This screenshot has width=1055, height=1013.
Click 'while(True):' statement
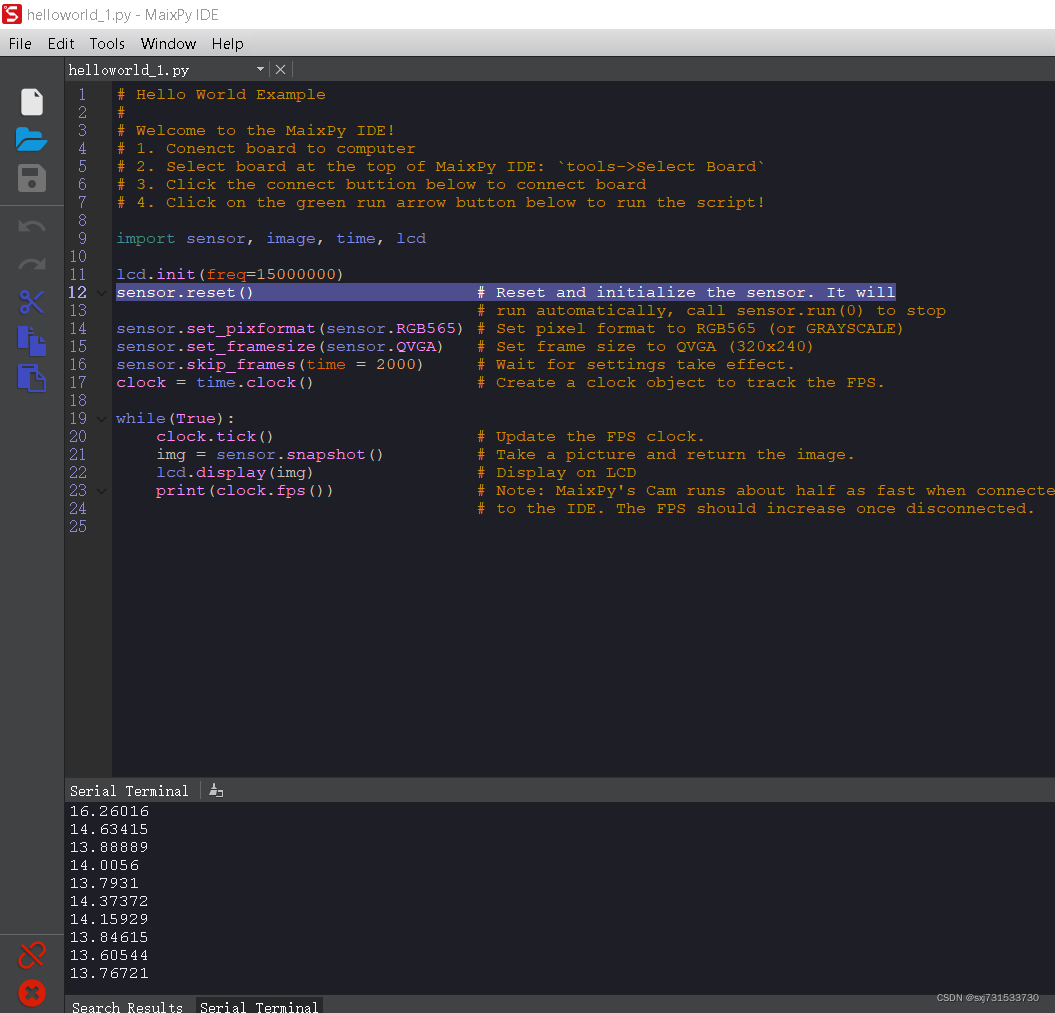[x=175, y=418]
